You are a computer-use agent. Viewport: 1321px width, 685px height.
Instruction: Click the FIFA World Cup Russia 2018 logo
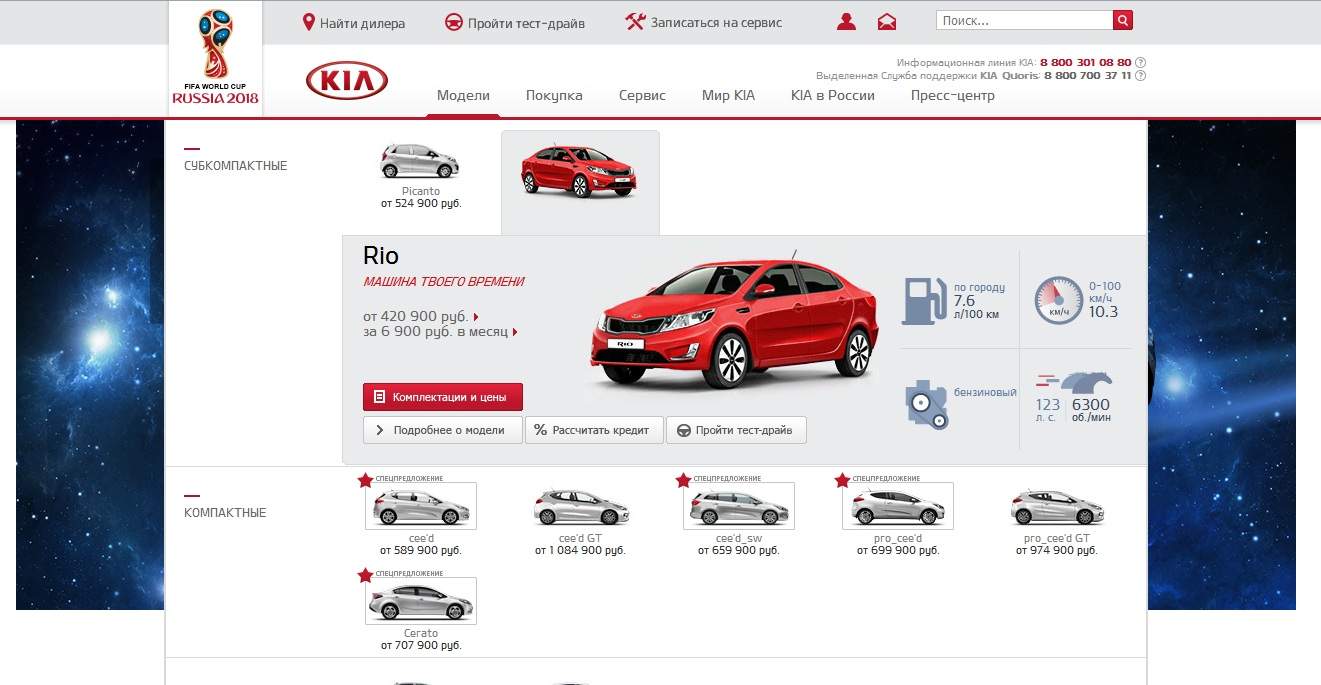click(x=215, y=58)
